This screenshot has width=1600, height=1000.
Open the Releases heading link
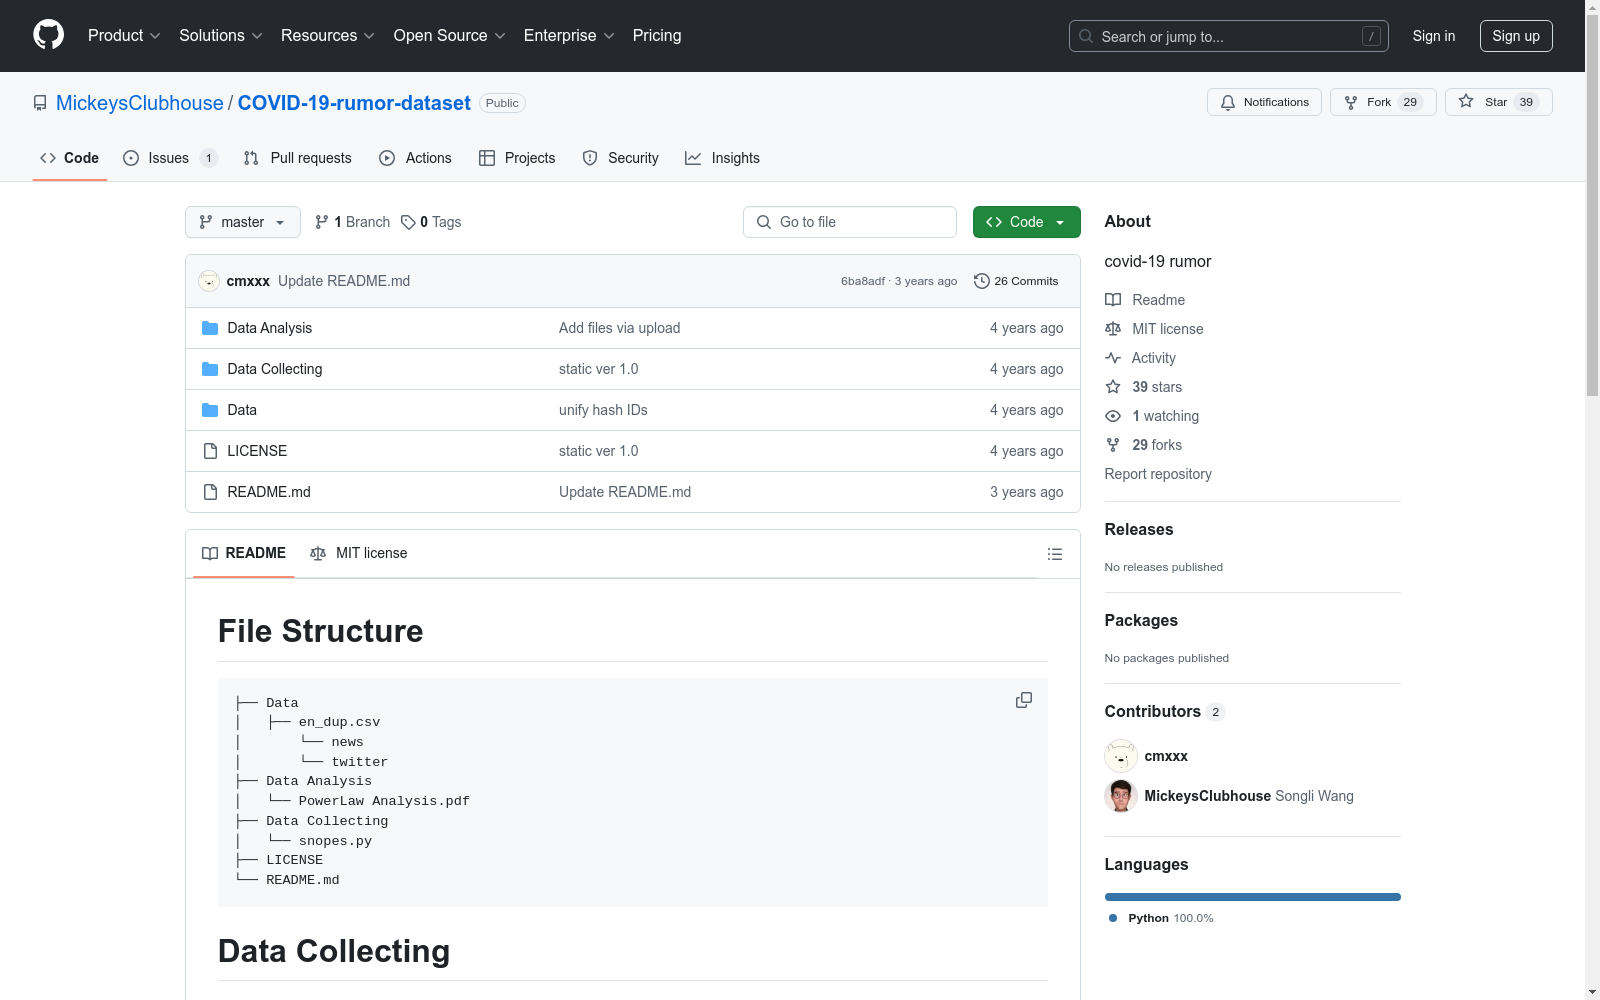click(x=1139, y=529)
